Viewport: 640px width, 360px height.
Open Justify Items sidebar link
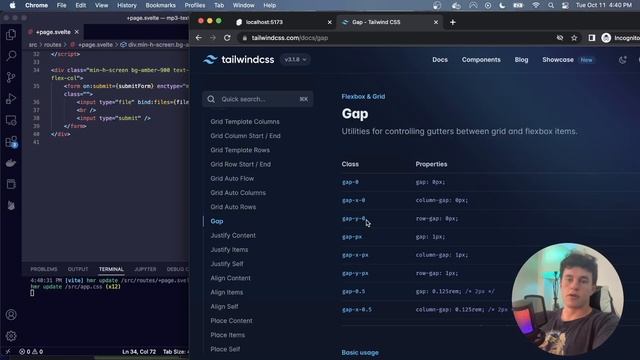229,250
